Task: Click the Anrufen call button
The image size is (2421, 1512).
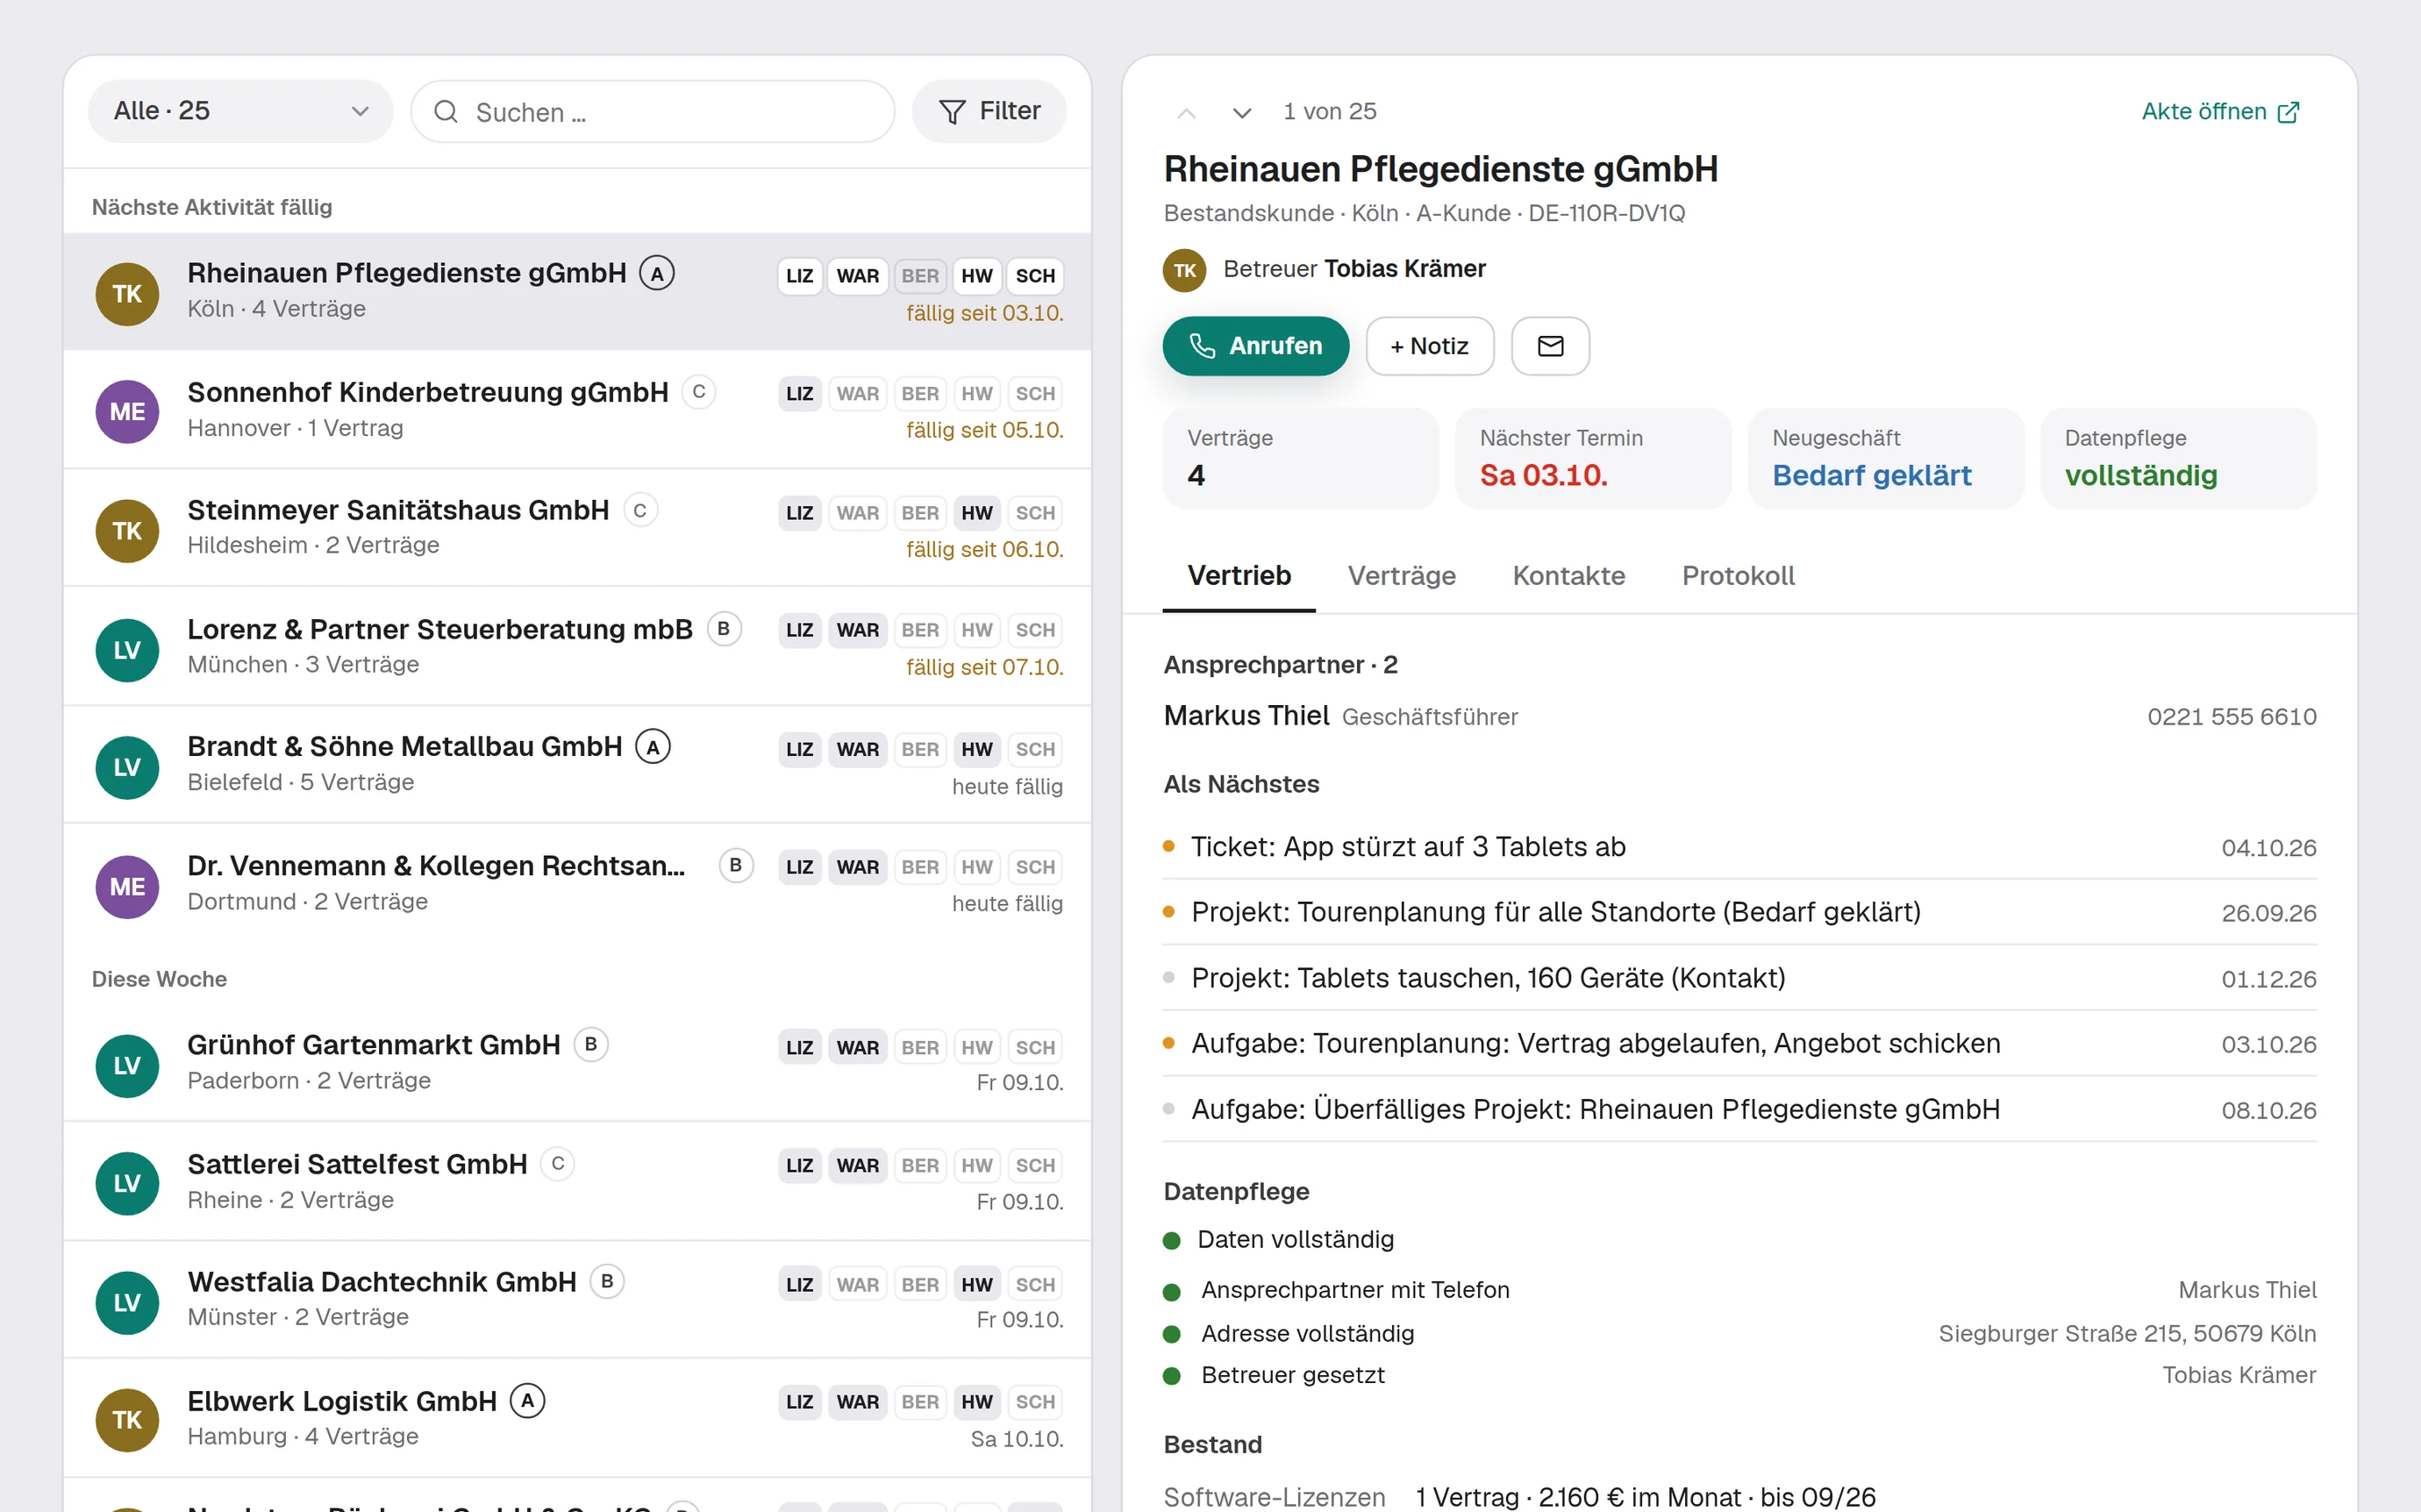Action: point(1255,346)
